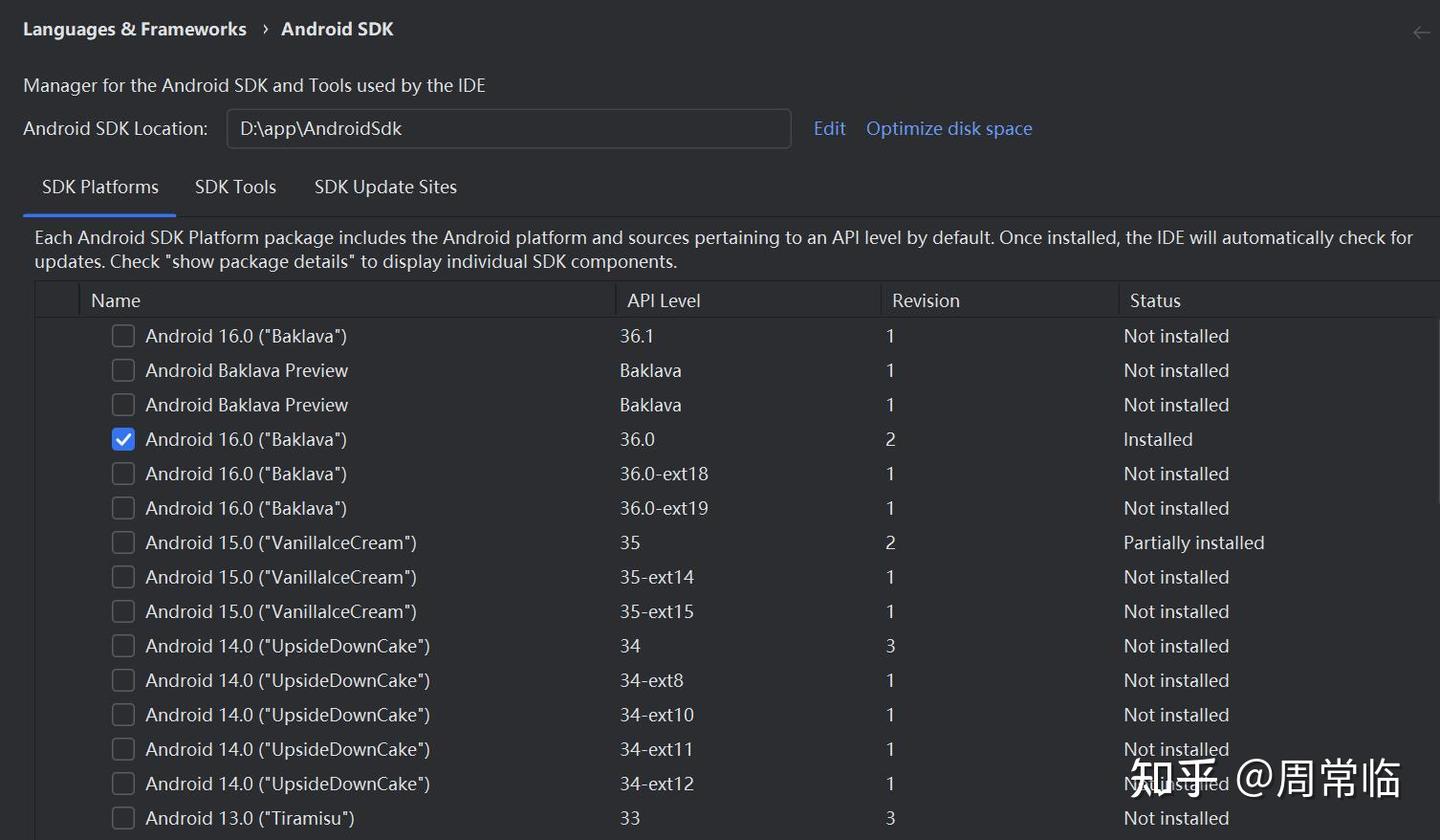Tick the 35-ext14 VanillaIceCream checkbox
1440x840 pixels.
(123, 577)
